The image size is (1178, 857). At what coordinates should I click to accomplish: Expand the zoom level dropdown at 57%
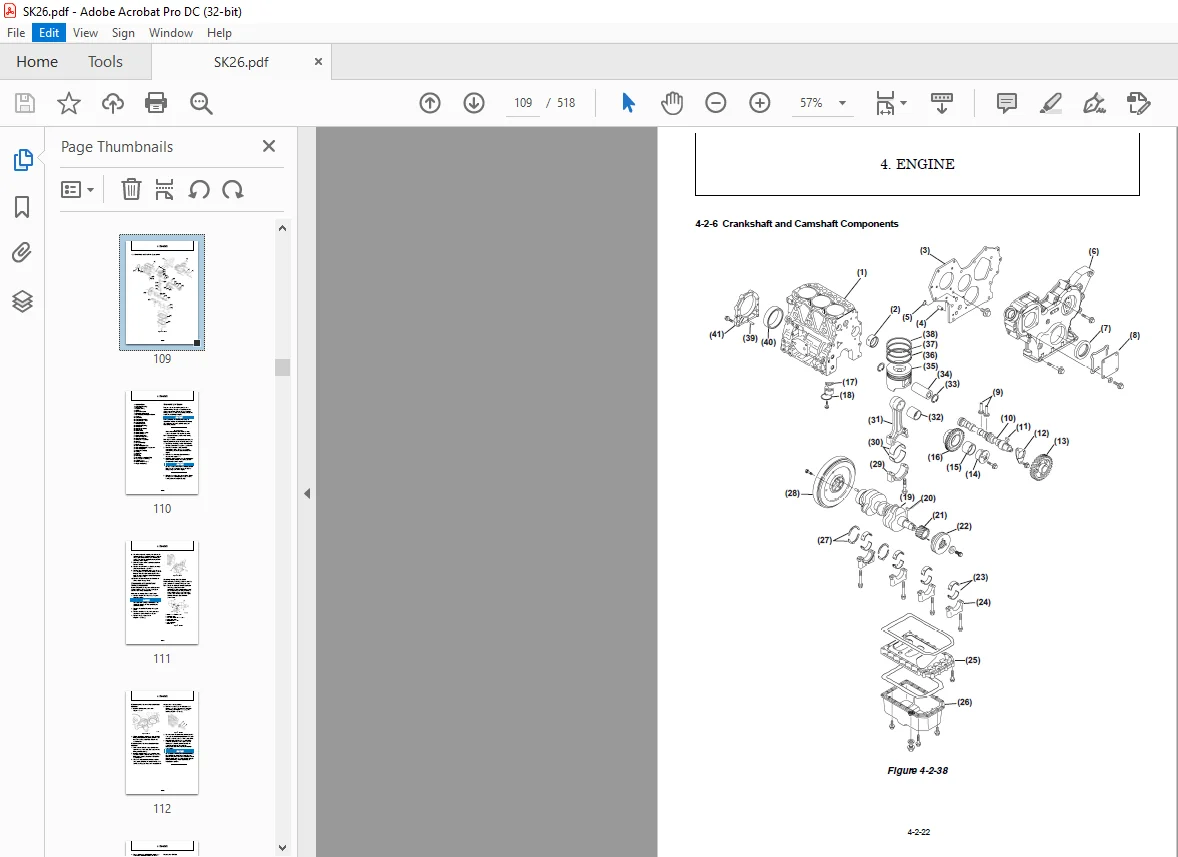click(x=842, y=103)
